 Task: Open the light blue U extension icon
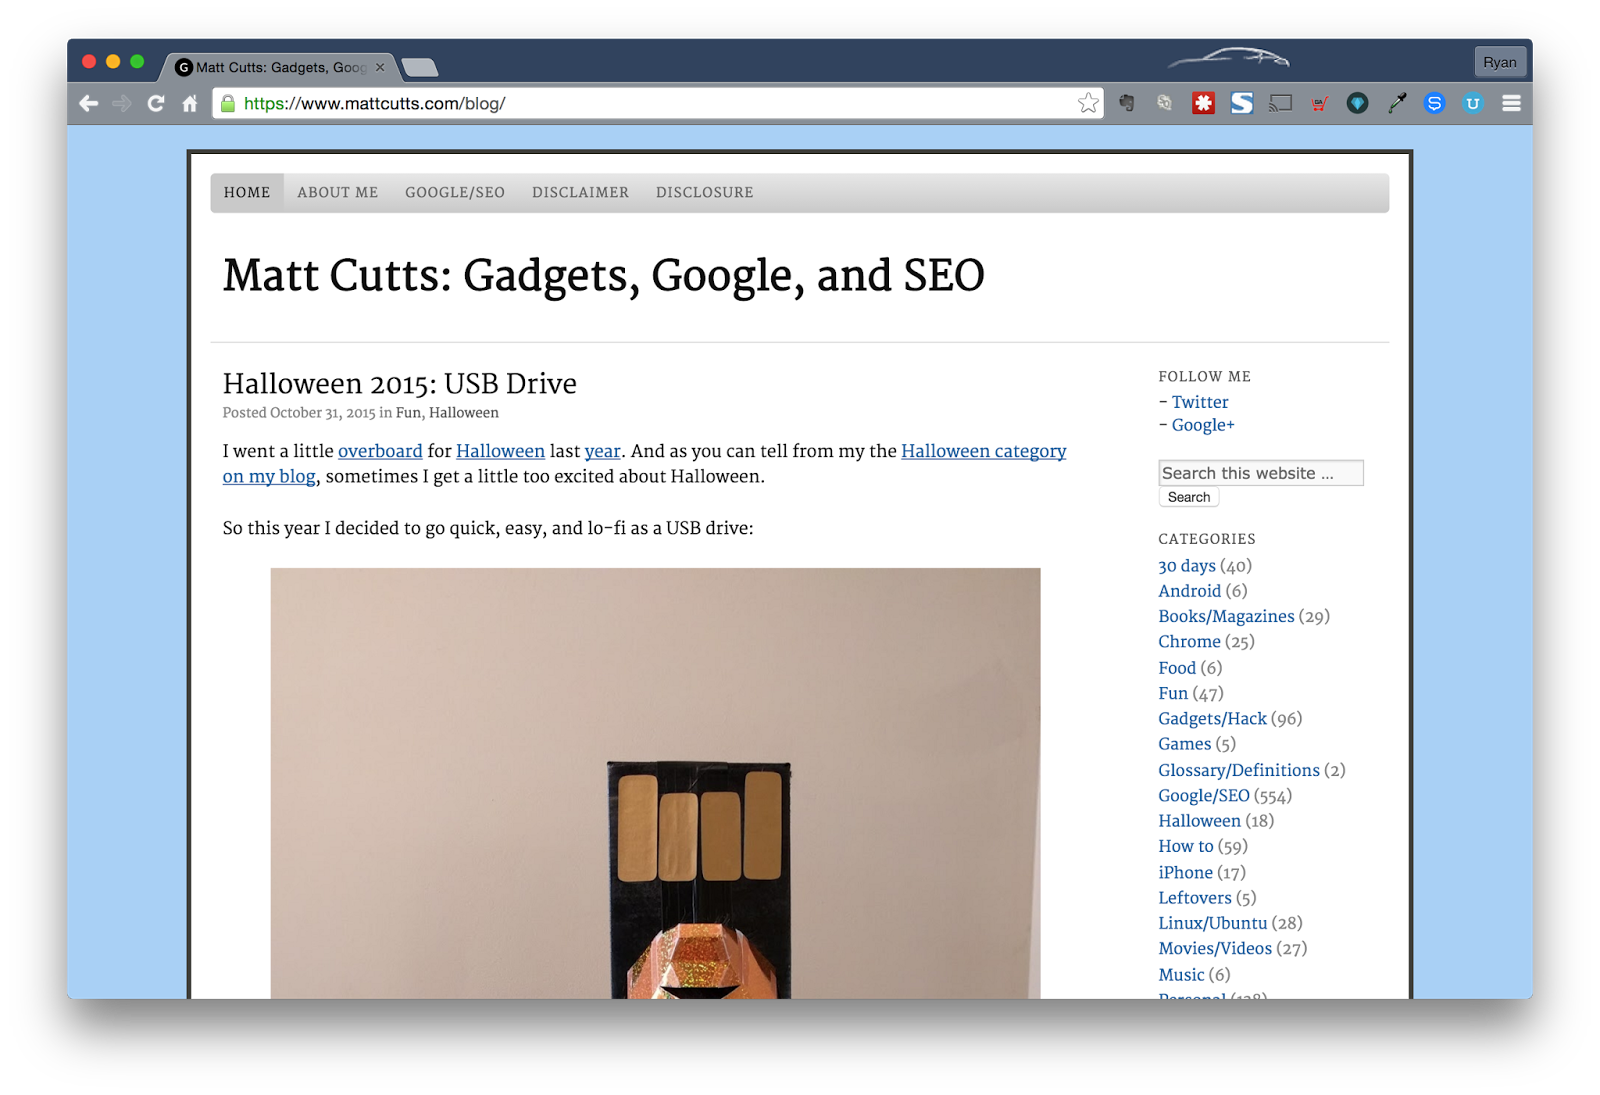tap(1473, 103)
